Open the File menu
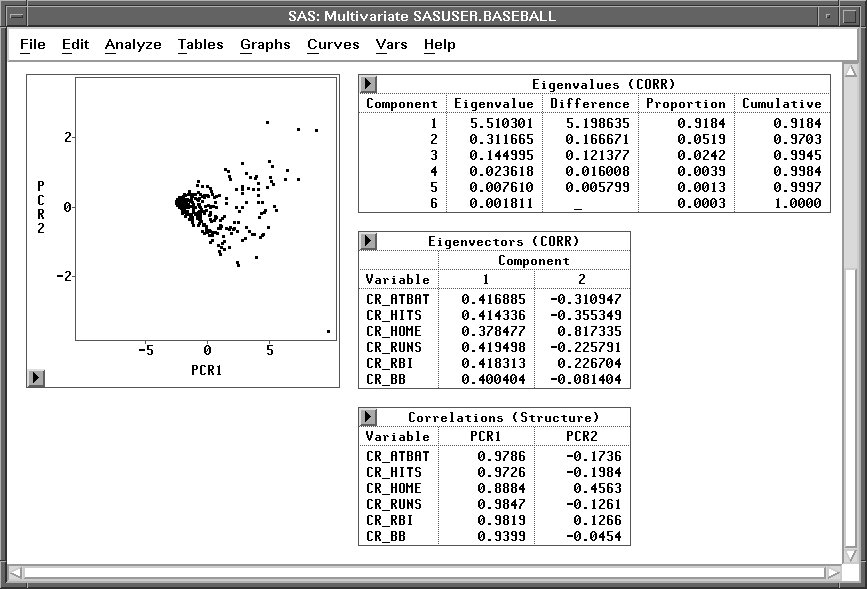This screenshot has width=867, height=589. coord(32,44)
